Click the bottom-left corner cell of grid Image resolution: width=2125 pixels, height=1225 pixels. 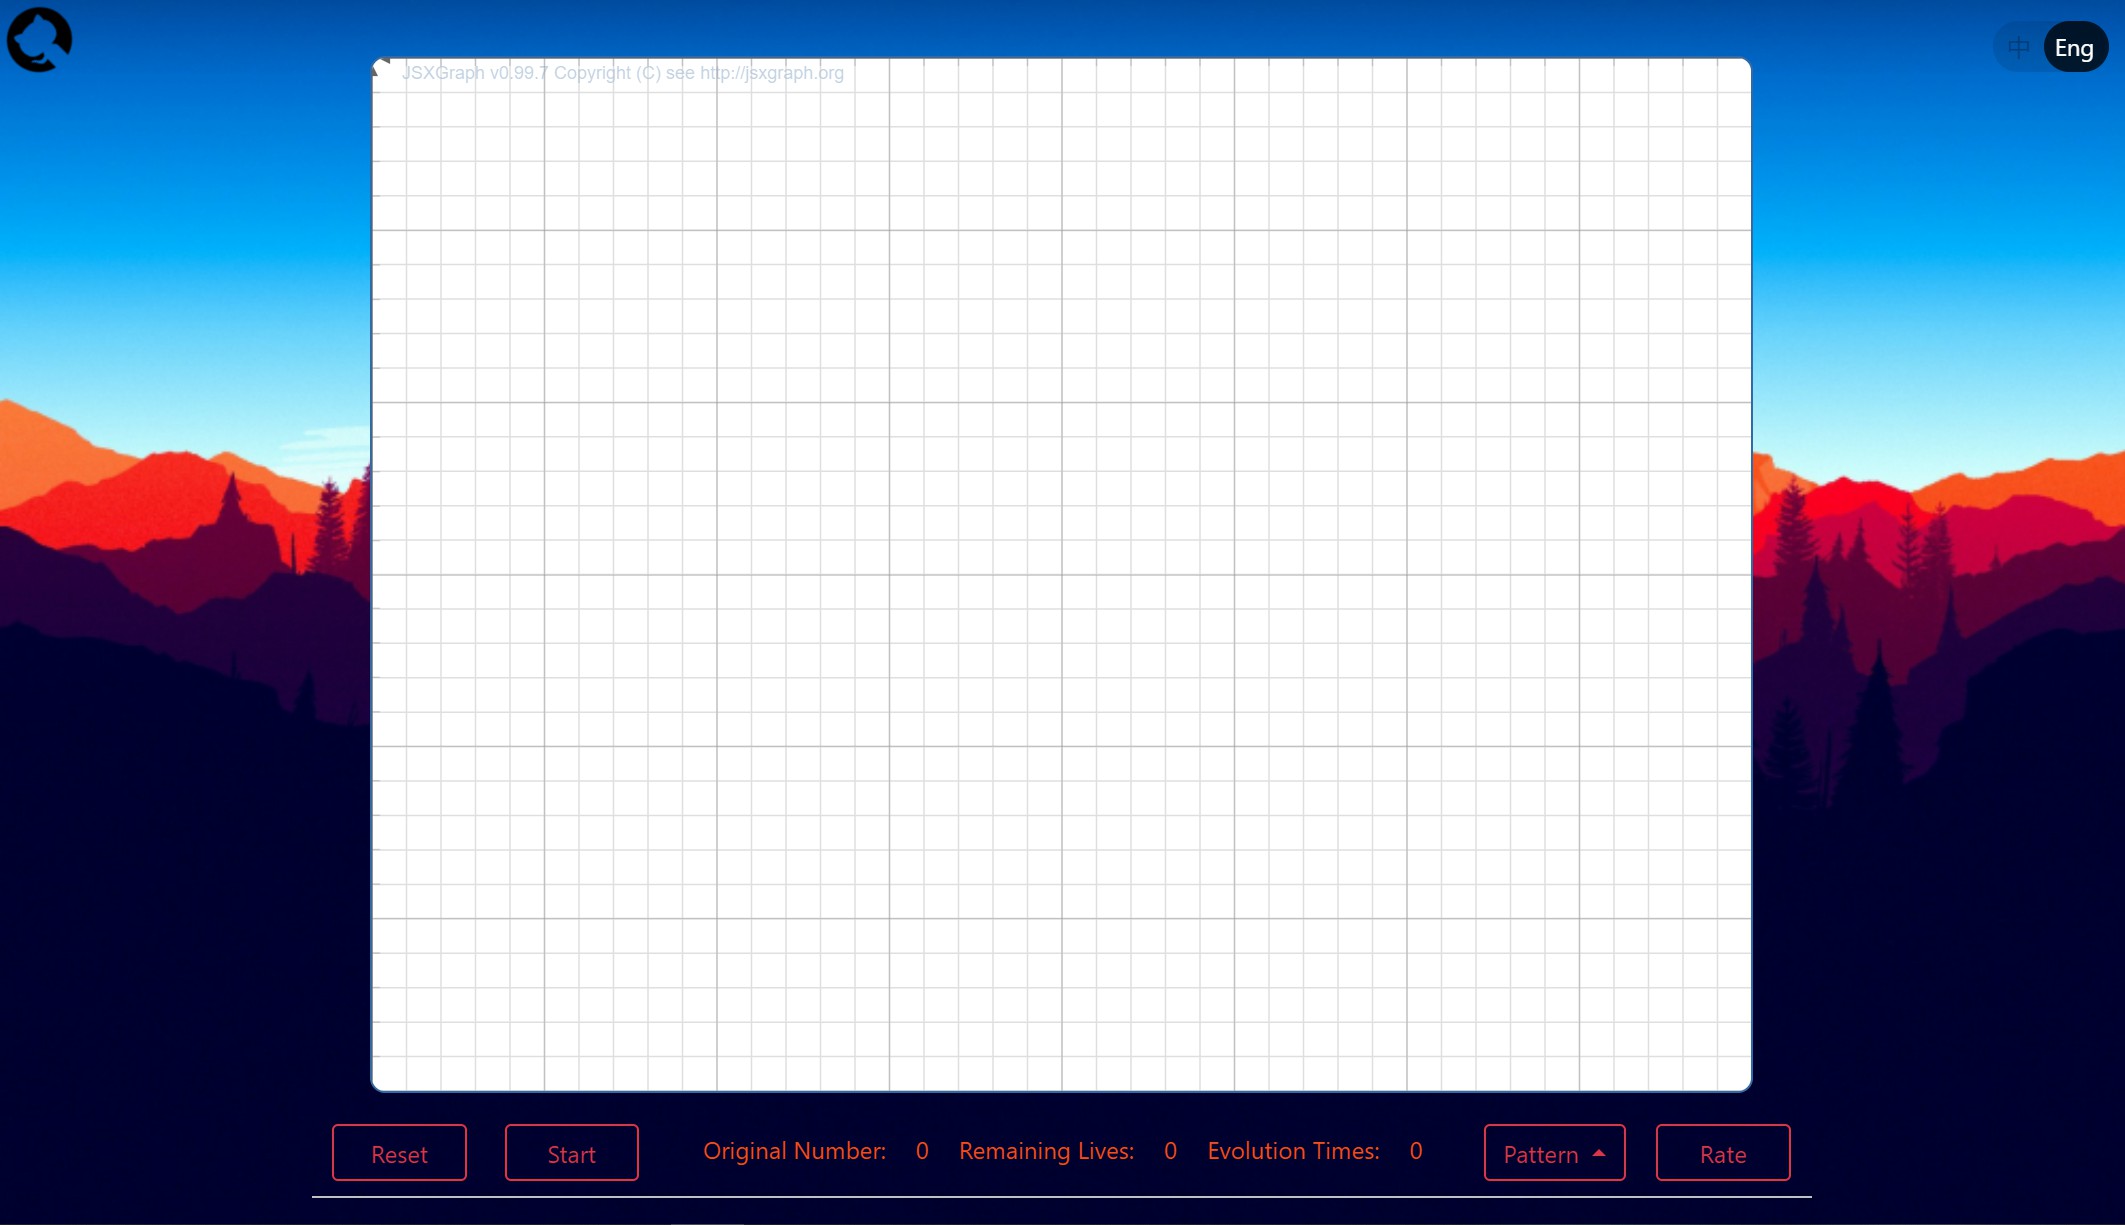click(x=389, y=1074)
